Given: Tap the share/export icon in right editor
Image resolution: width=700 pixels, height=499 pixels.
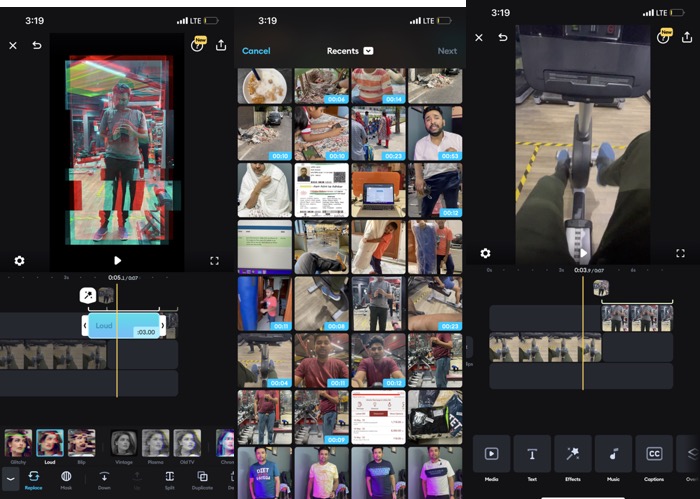Looking at the screenshot, I should 687,37.
